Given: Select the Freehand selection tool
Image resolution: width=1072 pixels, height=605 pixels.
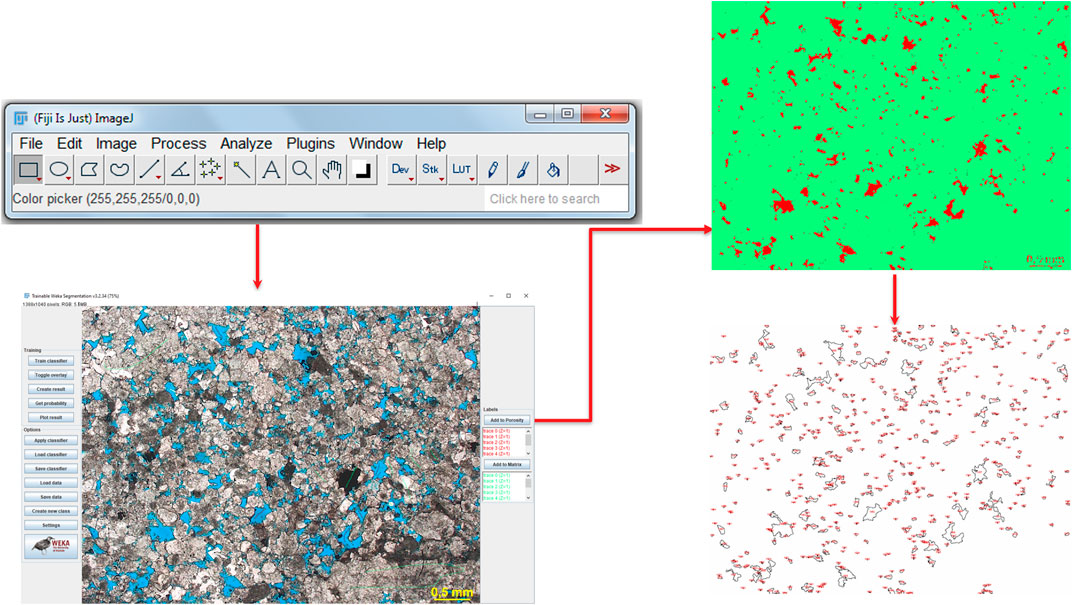Looking at the screenshot, I should pyautogui.click(x=119, y=170).
